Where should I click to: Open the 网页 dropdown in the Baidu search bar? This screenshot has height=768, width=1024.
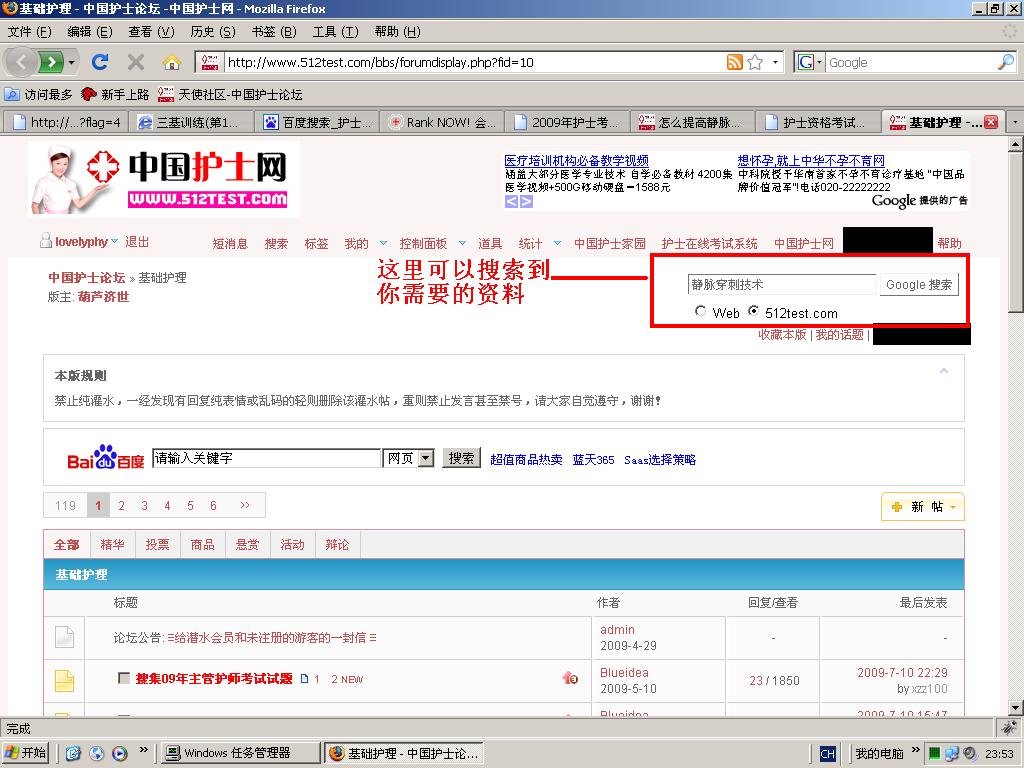425,458
